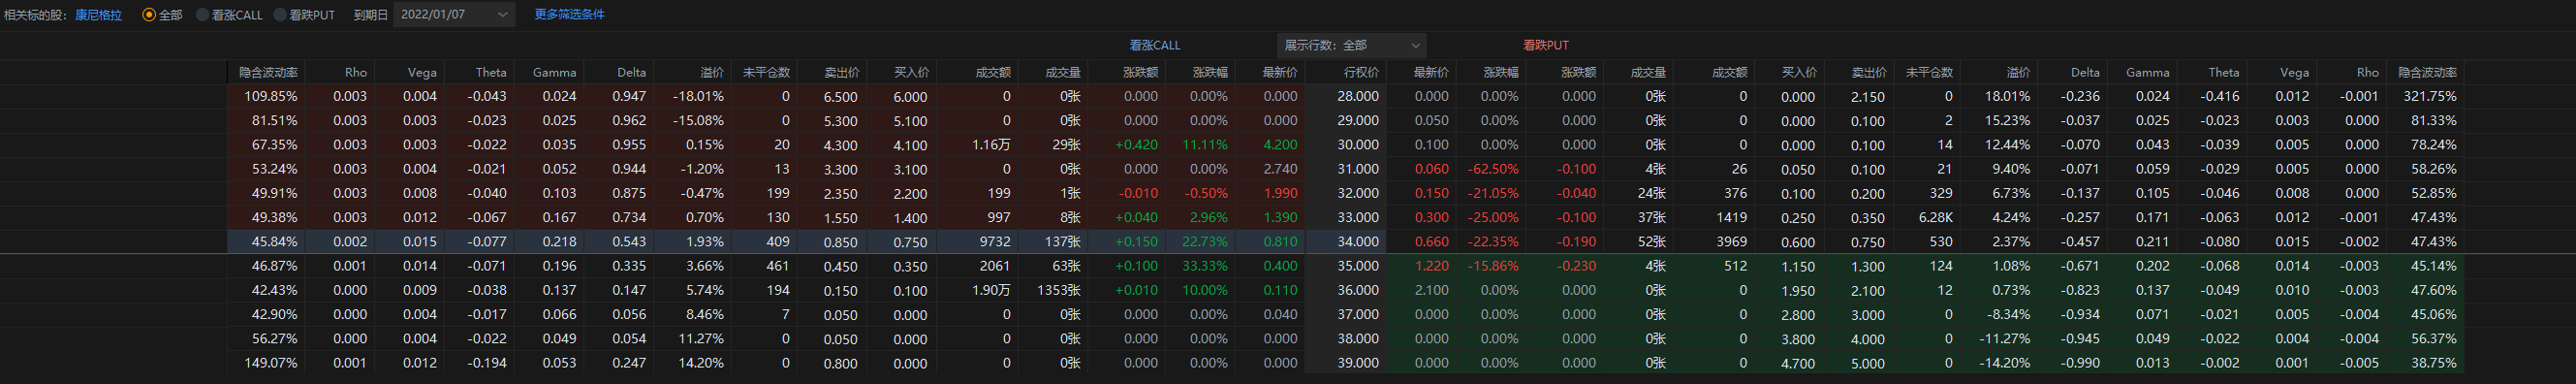Click call turnover value 9732
Image resolution: width=2576 pixels, height=384 pixels.
[x=994, y=241]
